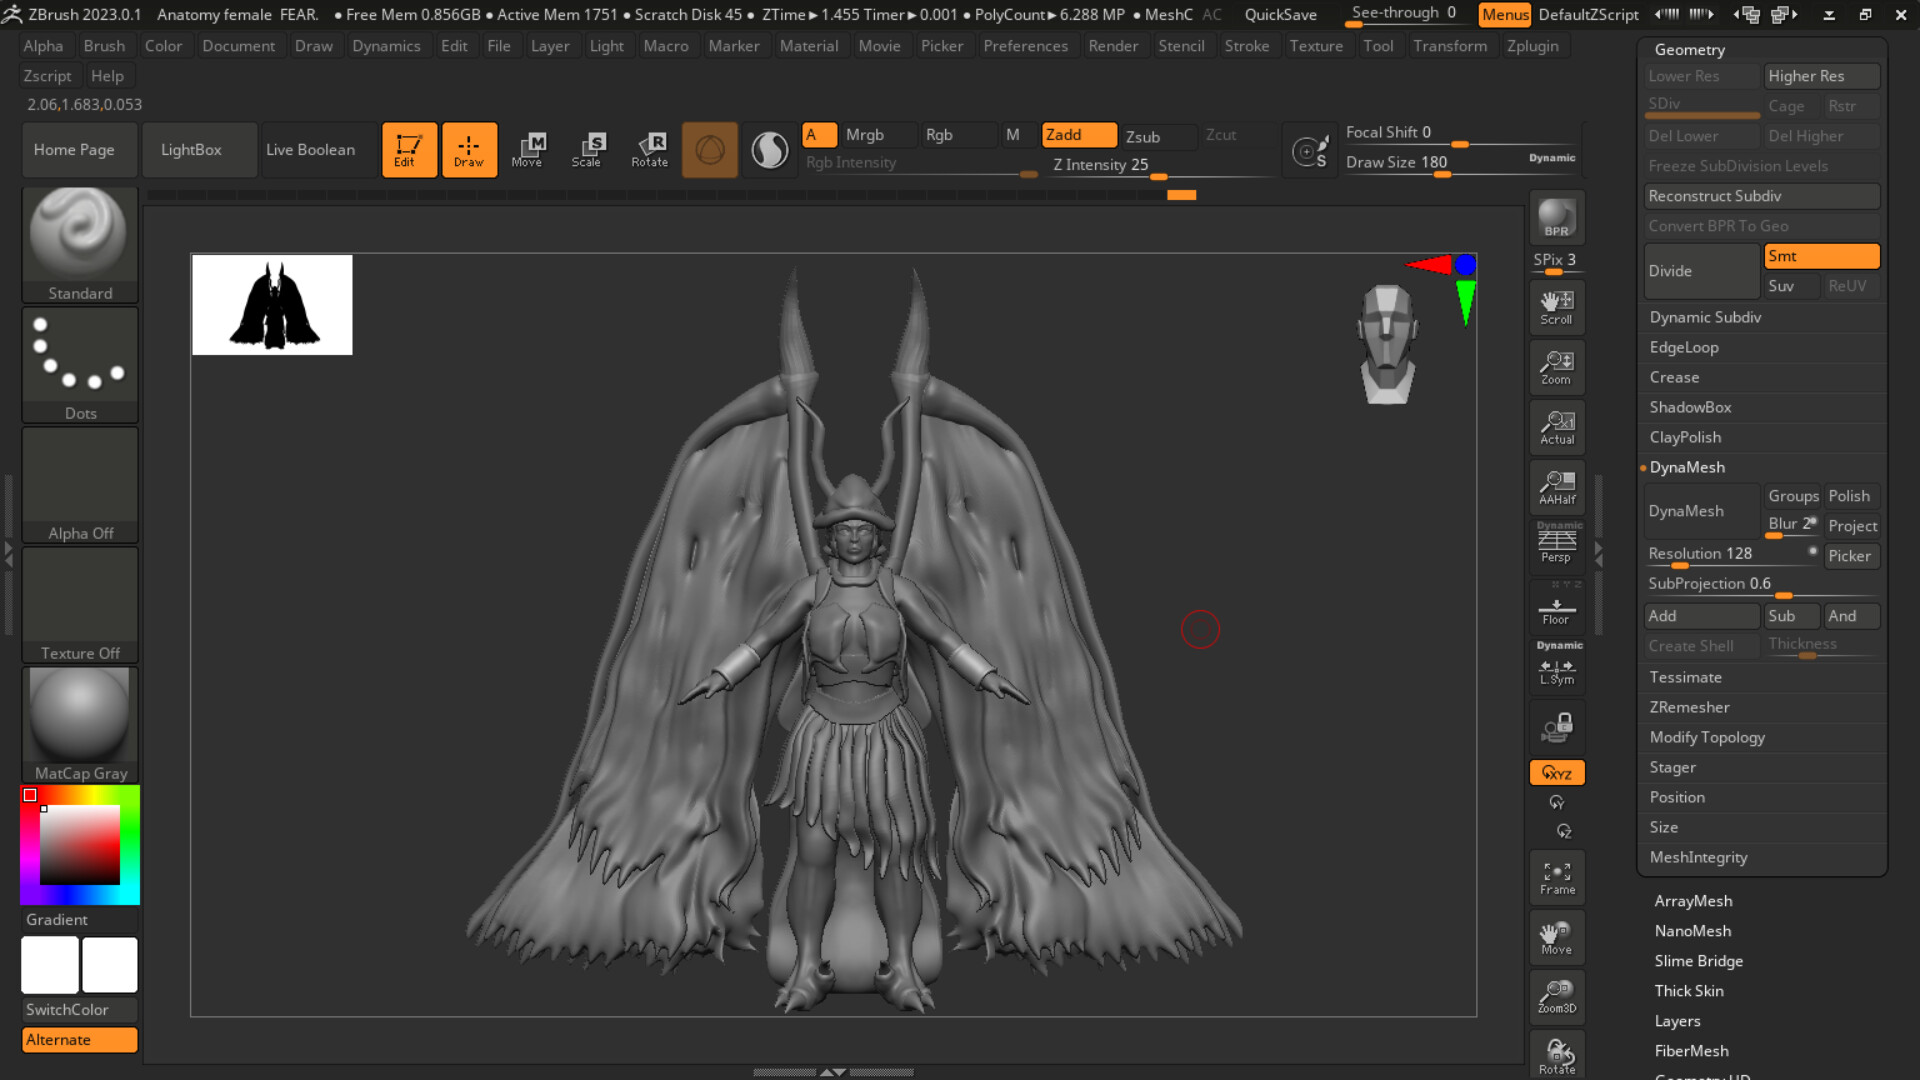Open the Menus dropdown at the top
This screenshot has width=1920, height=1080.
(x=1504, y=14)
